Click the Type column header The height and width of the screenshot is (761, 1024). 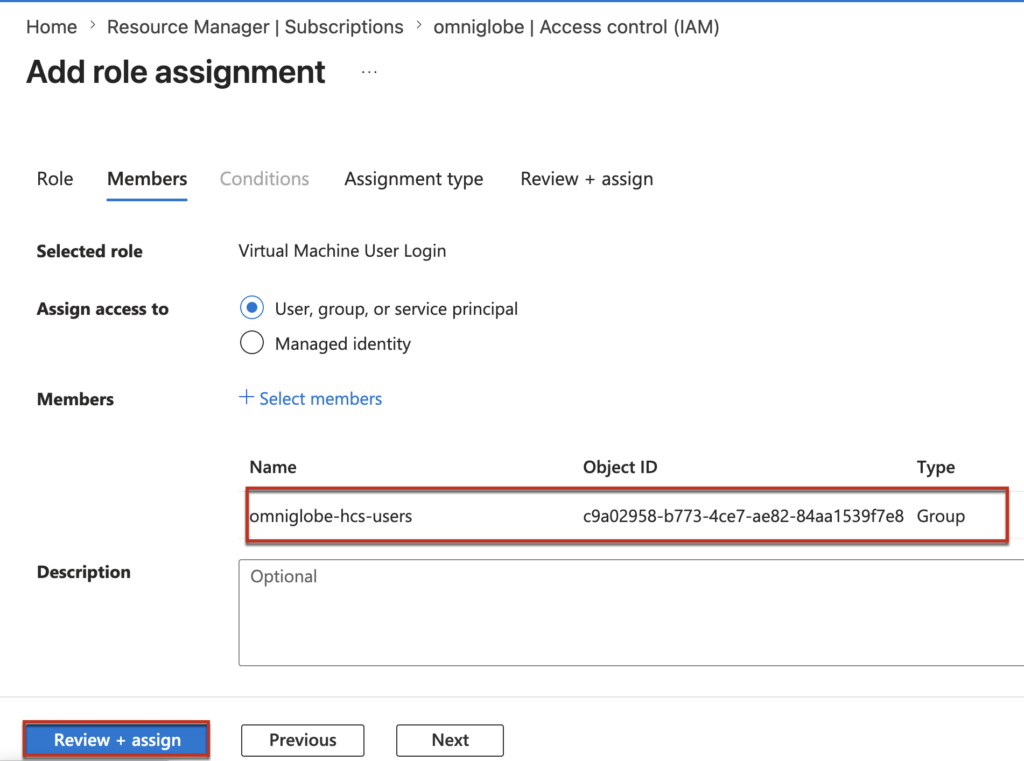935,467
